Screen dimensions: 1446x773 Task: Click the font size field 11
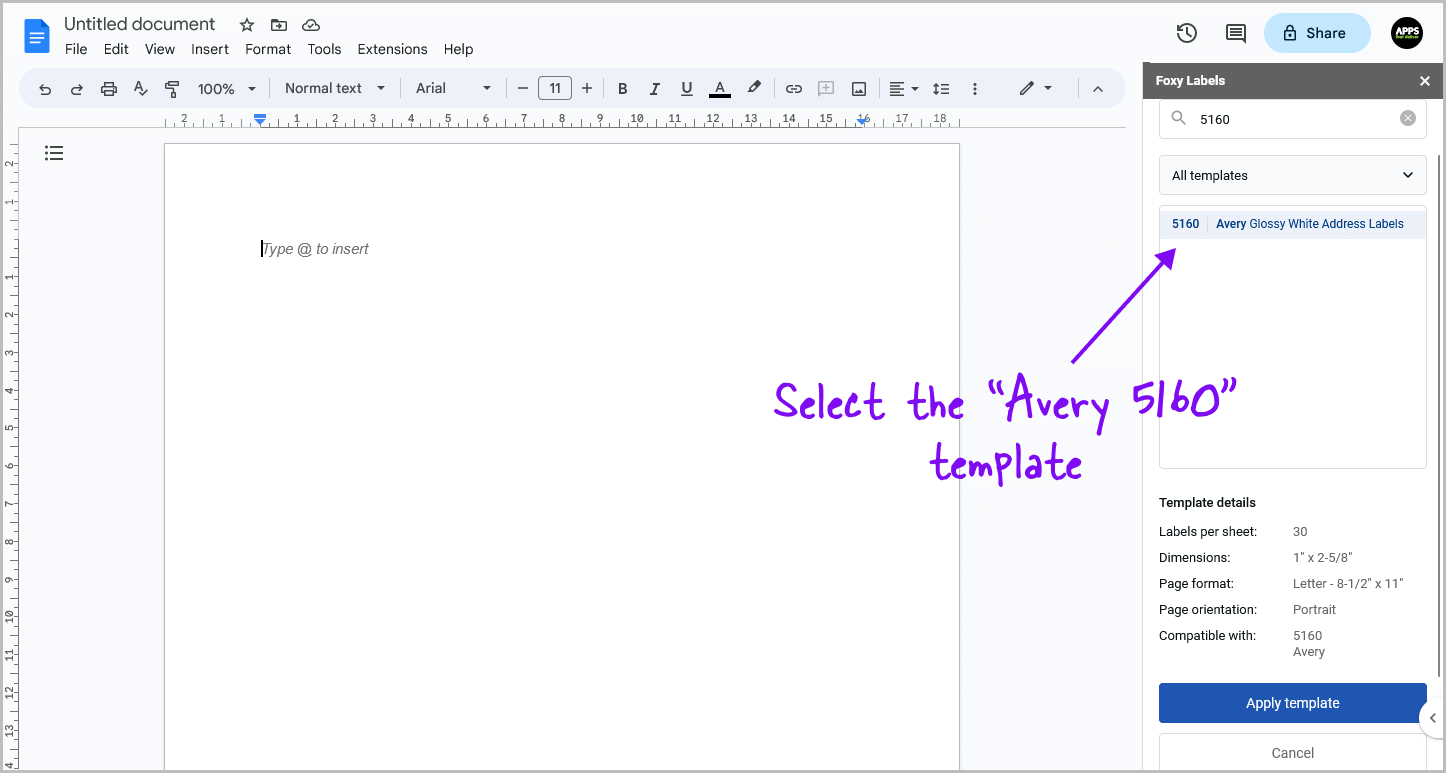pos(555,88)
